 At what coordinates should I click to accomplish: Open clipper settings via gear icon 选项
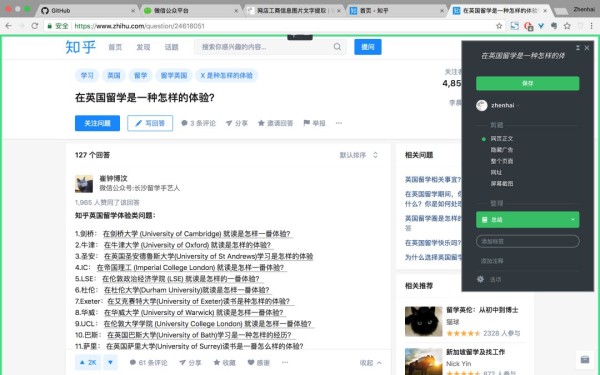pyautogui.click(x=480, y=279)
